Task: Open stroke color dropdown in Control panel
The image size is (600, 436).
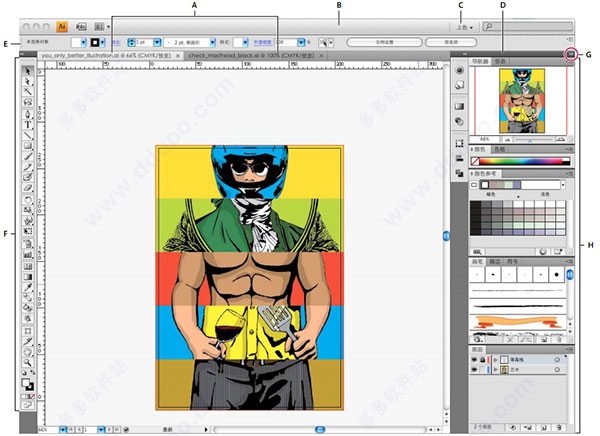Action: pyautogui.click(x=103, y=42)
